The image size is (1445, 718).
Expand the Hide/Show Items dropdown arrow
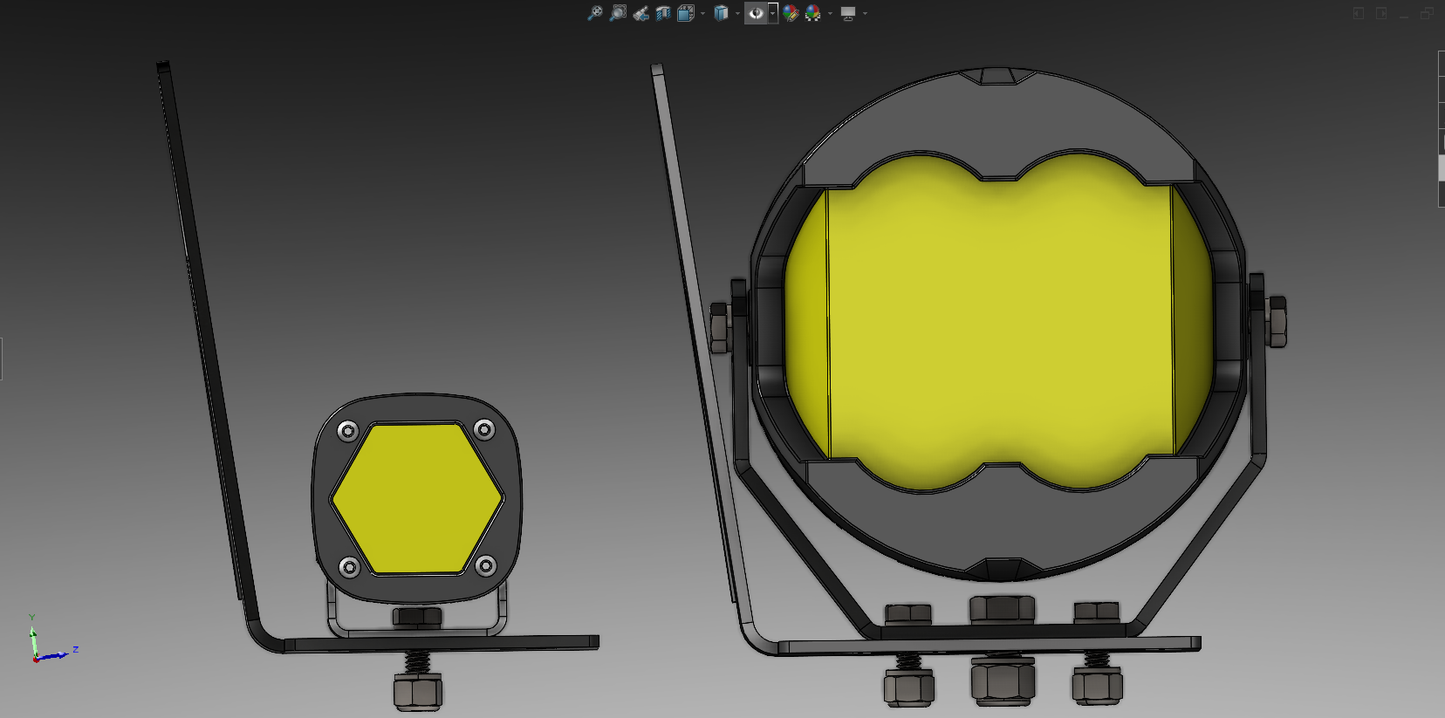pos(773,13)
